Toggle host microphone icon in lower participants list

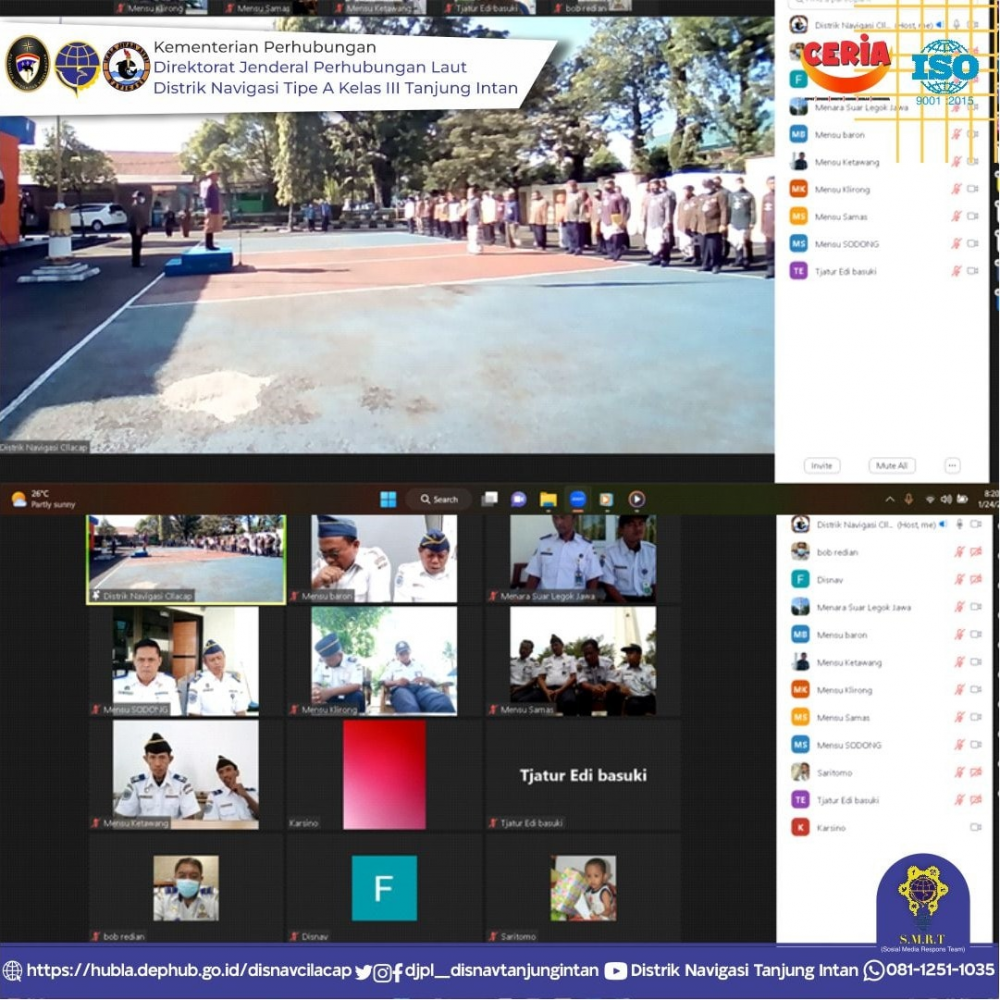pos(959,524)
